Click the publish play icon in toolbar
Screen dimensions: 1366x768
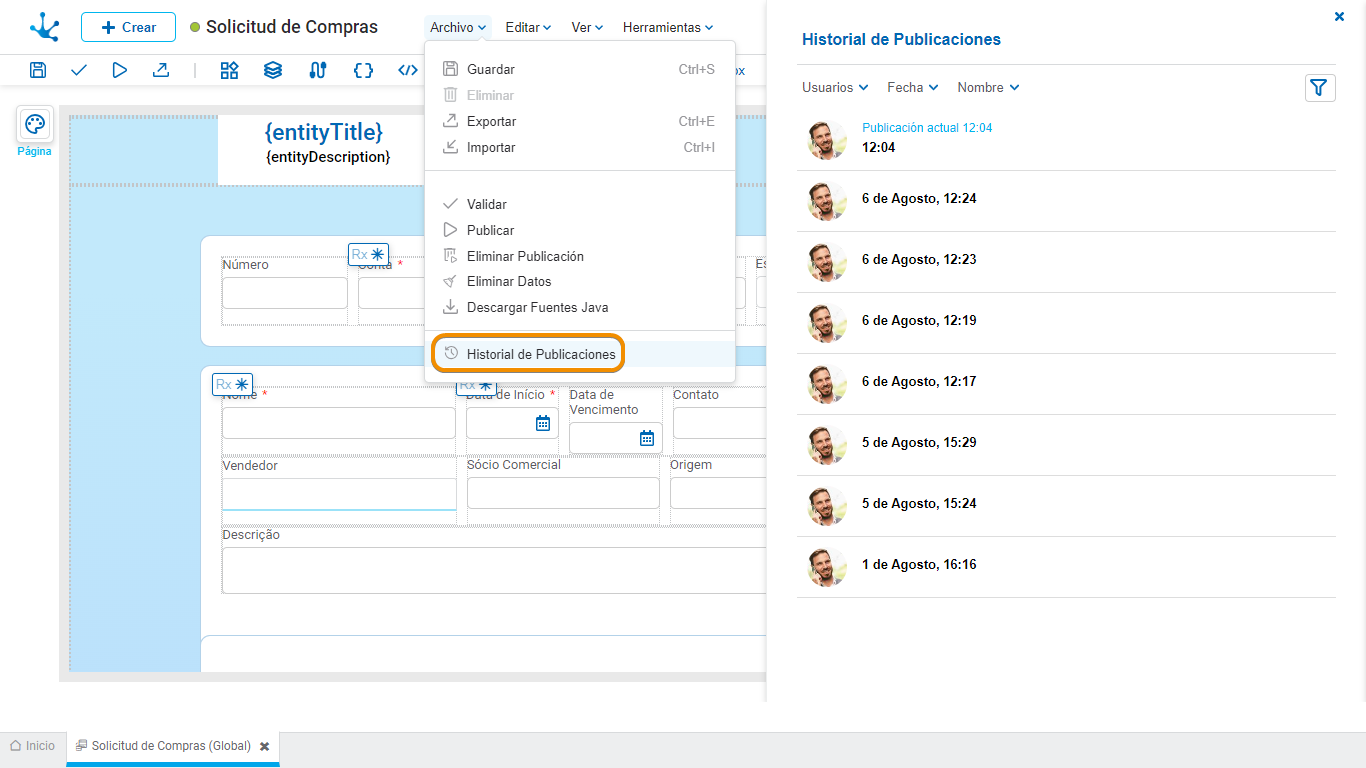(120, 70)
